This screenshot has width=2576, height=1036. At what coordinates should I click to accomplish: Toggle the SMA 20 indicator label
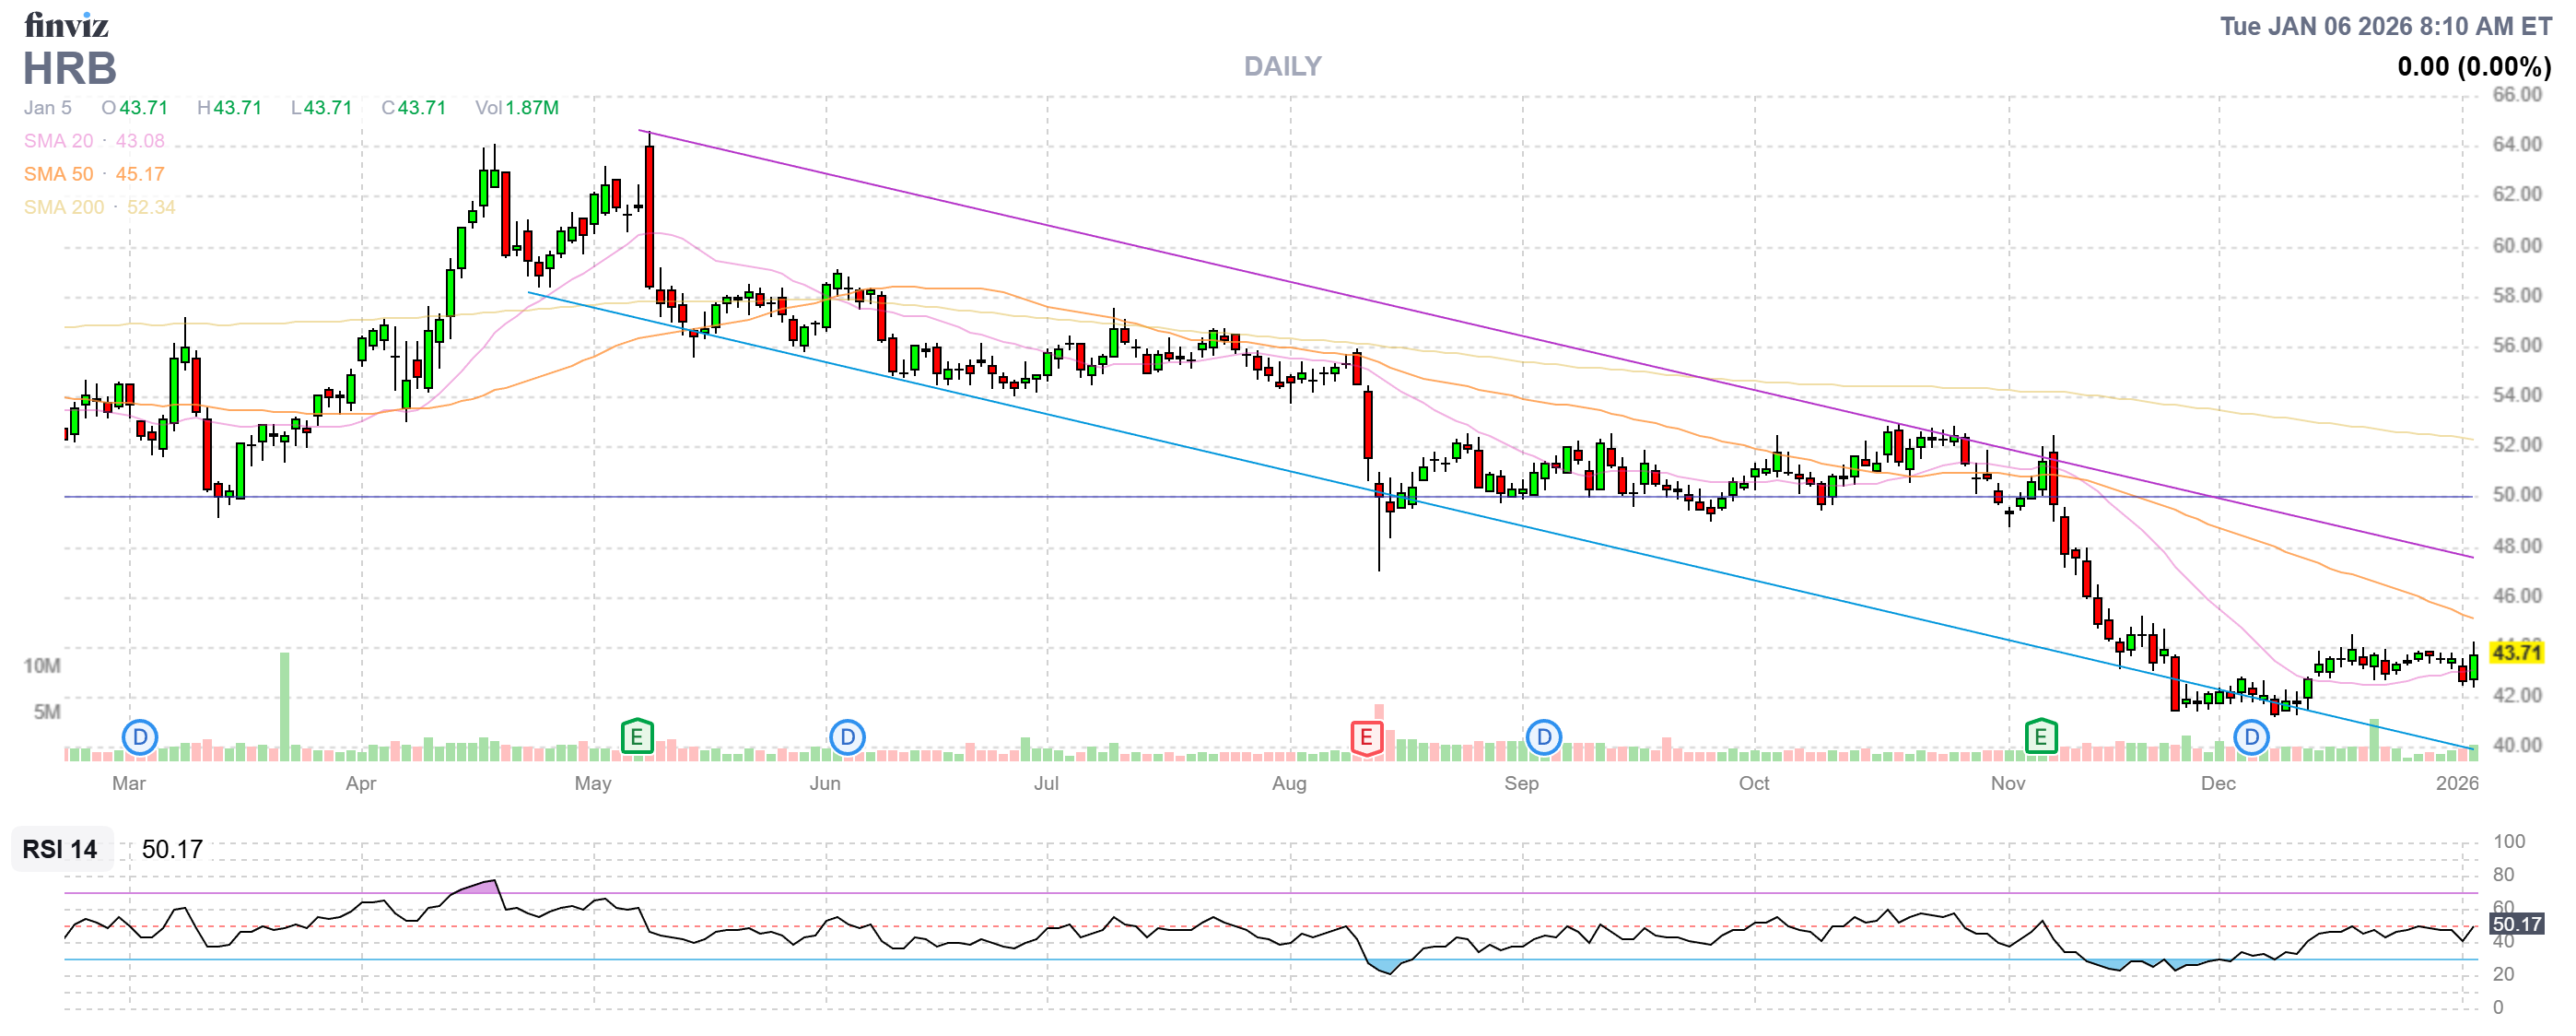pyautogui.click(x=58, y=141)
